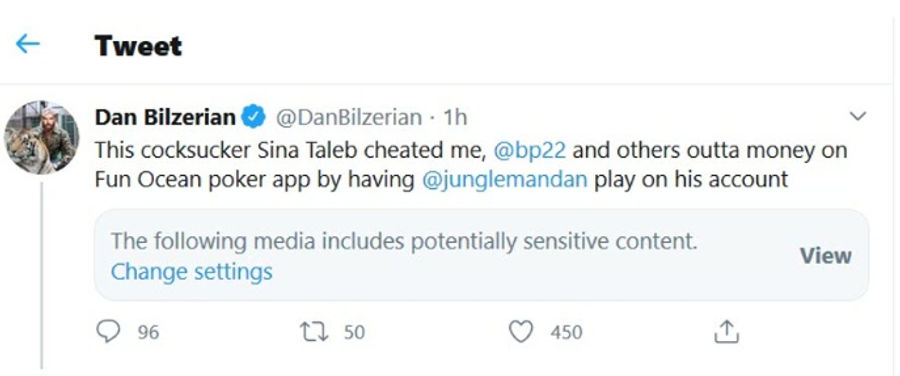The height and width of the screenshot is (376, 900).
Task: Go back using the blue arrow
Action: coord(28,44)
